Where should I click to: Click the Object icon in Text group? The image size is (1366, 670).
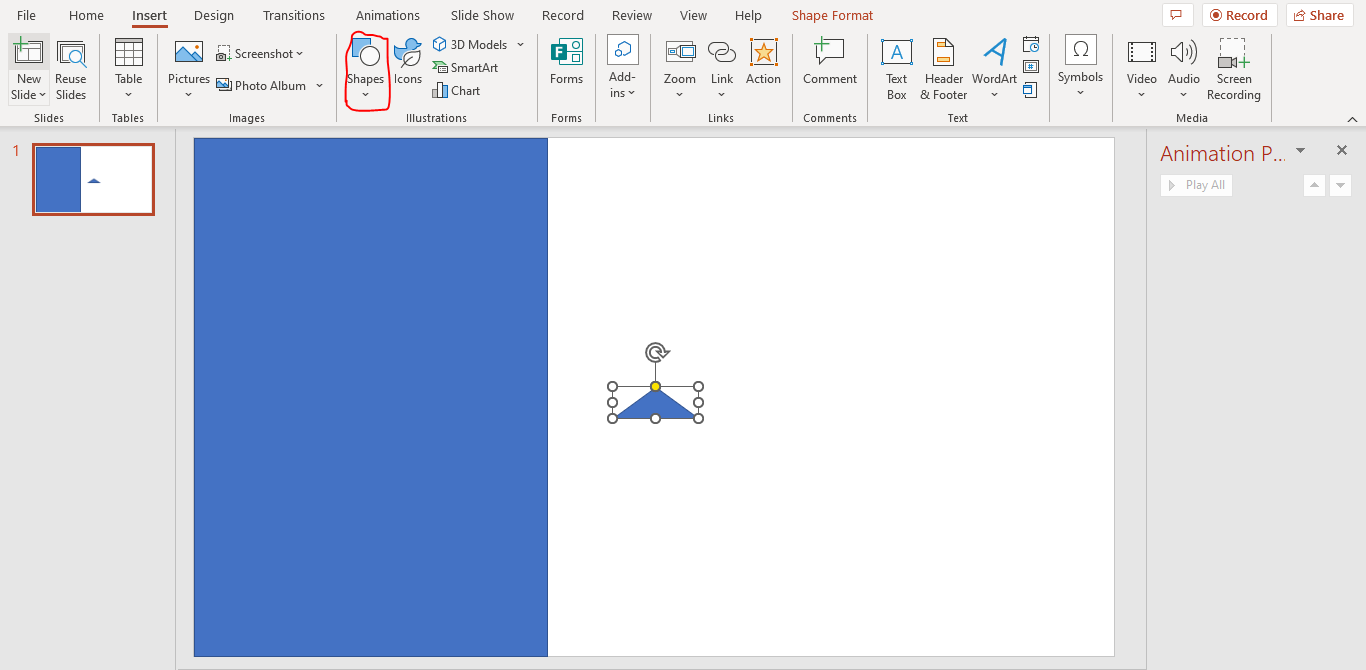tap(1031, 91)
